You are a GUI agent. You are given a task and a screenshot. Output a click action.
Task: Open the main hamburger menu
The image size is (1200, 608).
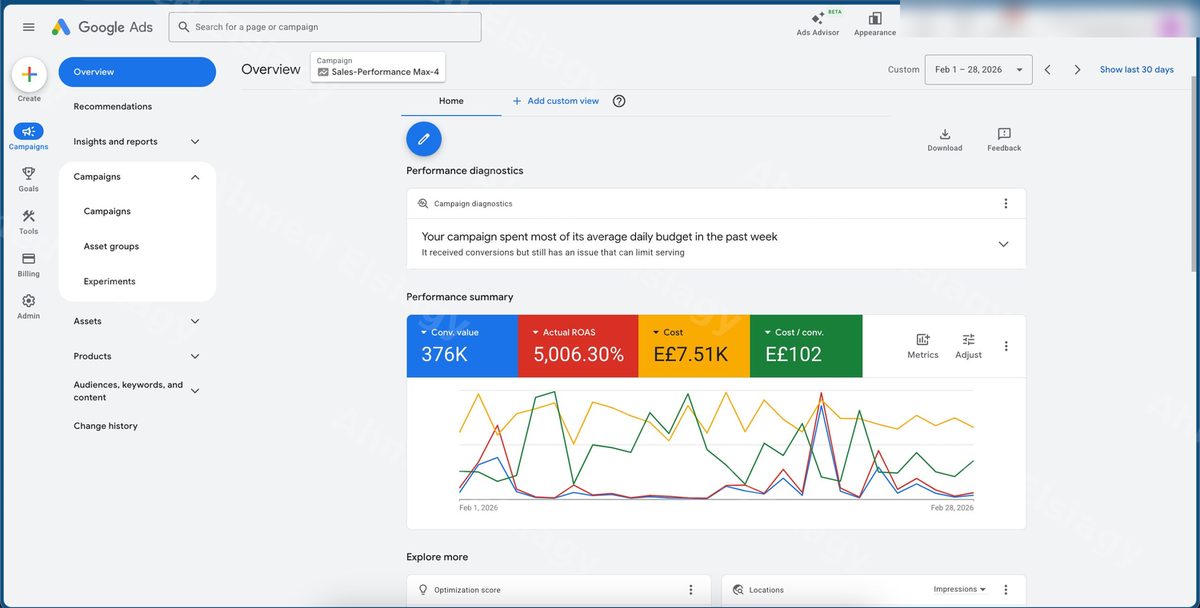(x=29, y=27)
